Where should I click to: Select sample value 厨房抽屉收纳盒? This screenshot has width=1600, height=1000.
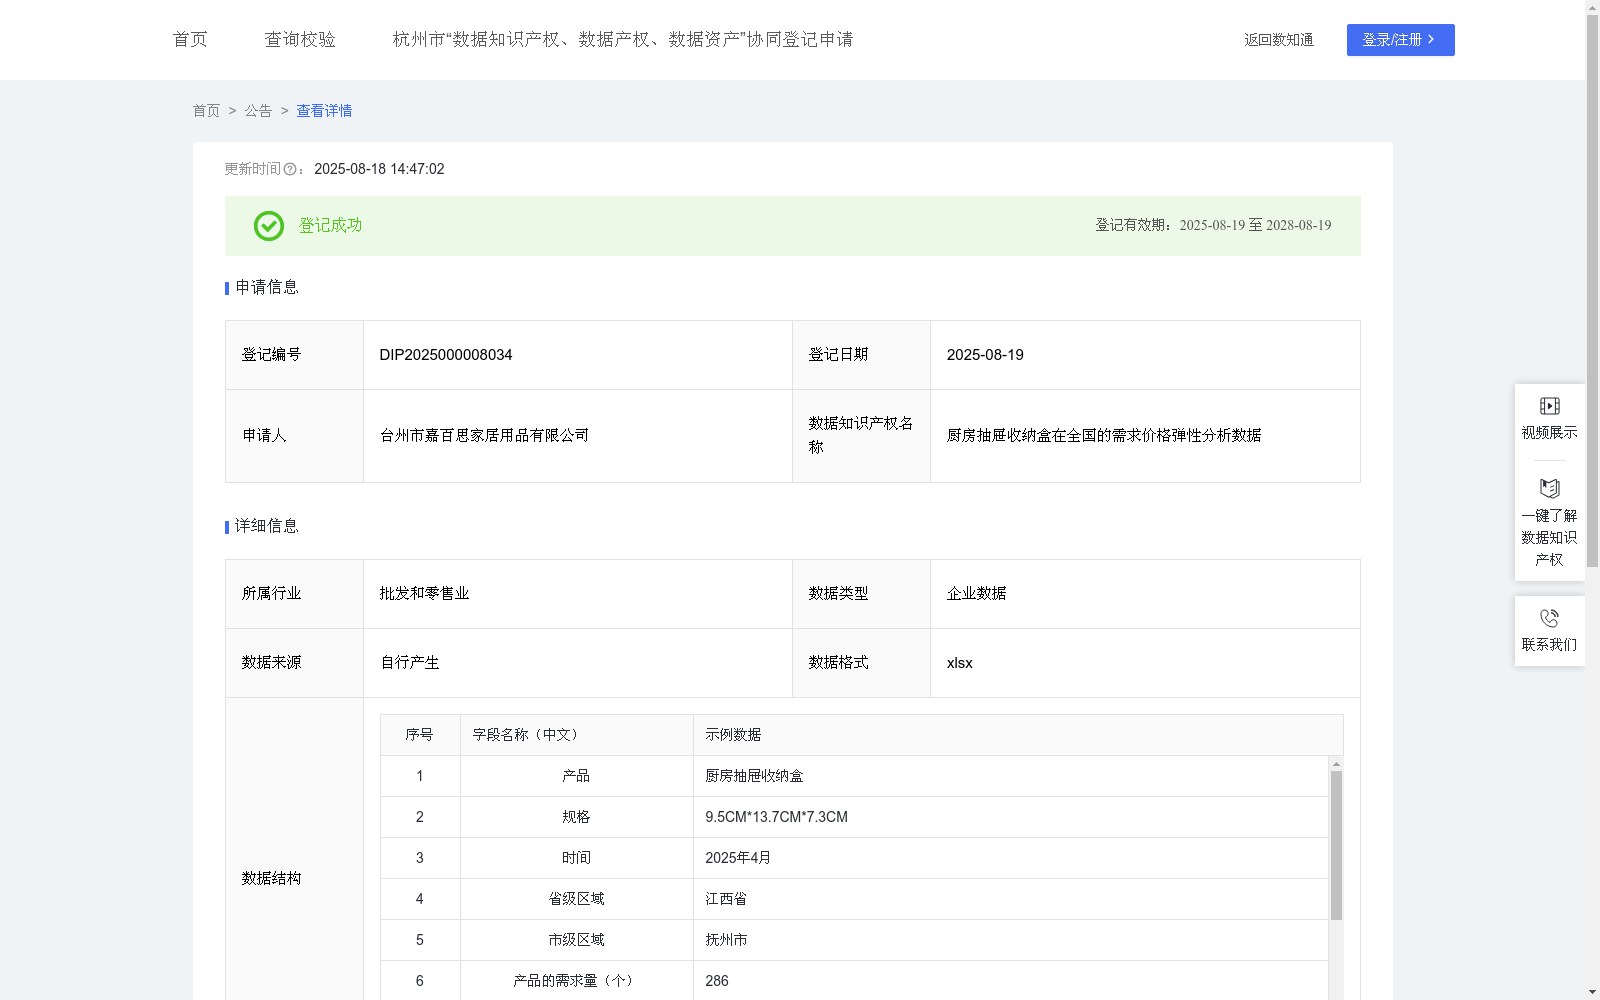[x=754, y=776]
